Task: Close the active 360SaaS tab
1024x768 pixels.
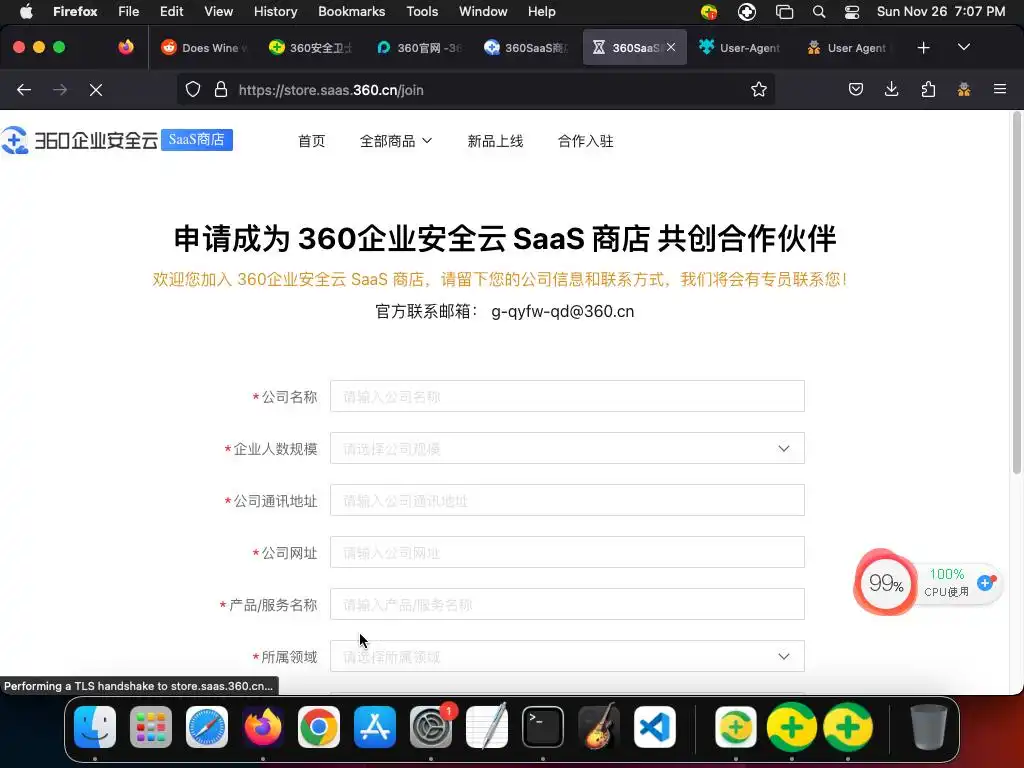Action: [x=671, y=47]
